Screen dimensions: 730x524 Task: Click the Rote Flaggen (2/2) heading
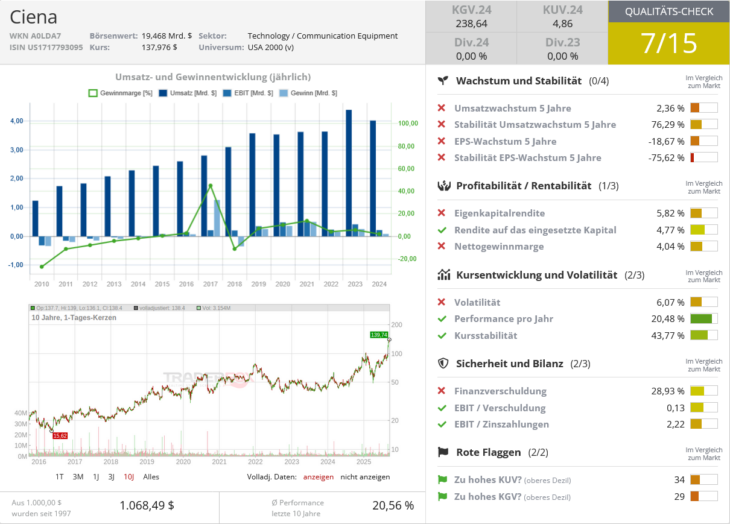(x=502, y=452)
